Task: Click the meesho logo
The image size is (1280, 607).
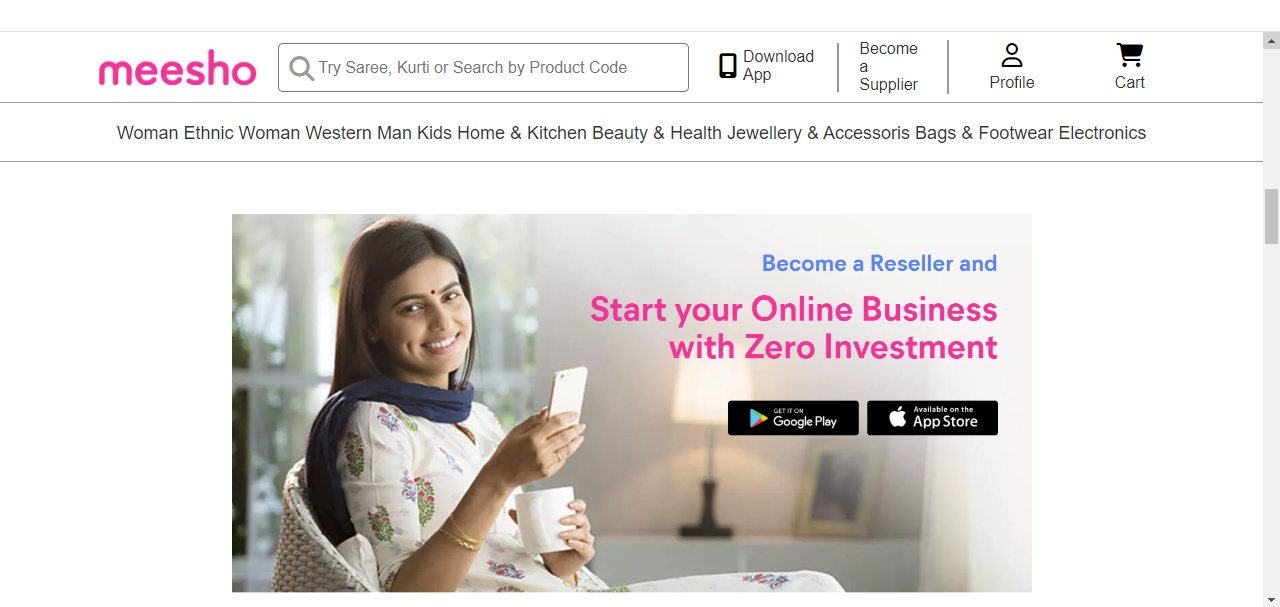Action: [x=177, y=70]
